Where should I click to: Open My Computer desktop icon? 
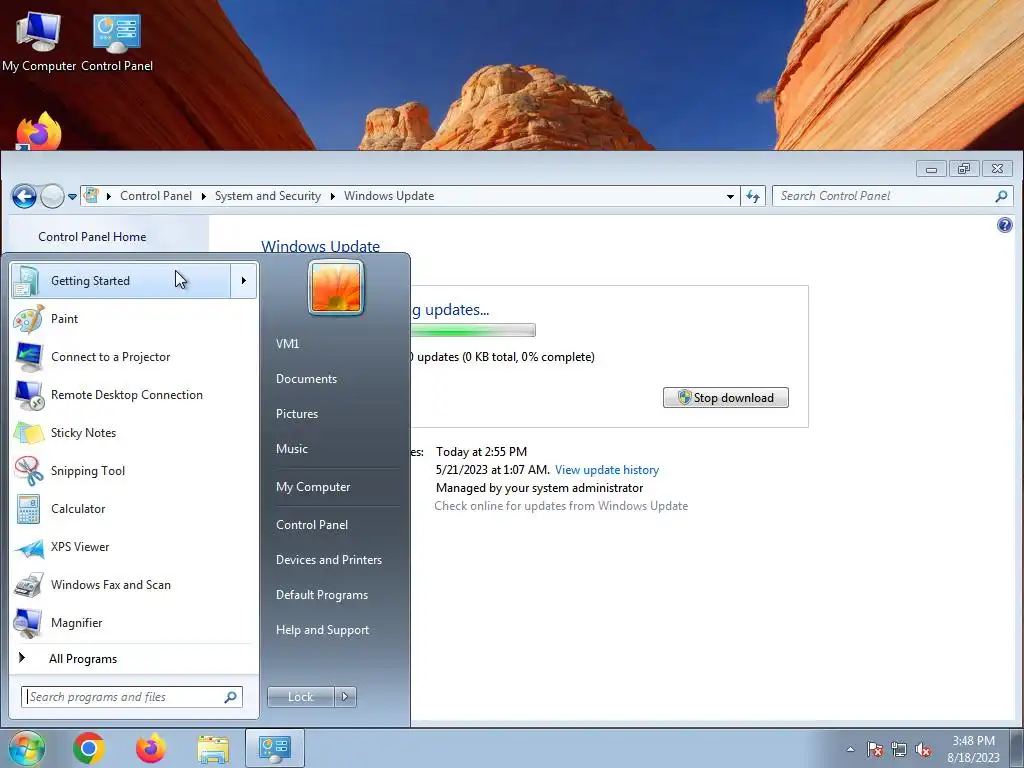[x=39, y=40]
